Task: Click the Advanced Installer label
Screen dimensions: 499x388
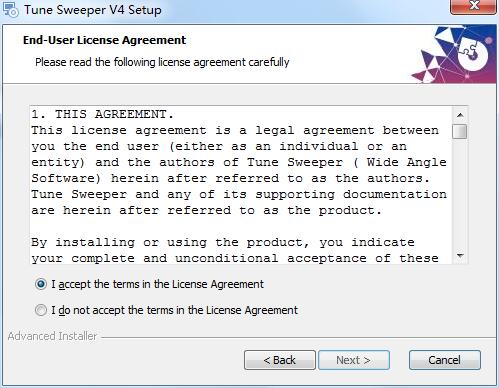Action: 52,336
